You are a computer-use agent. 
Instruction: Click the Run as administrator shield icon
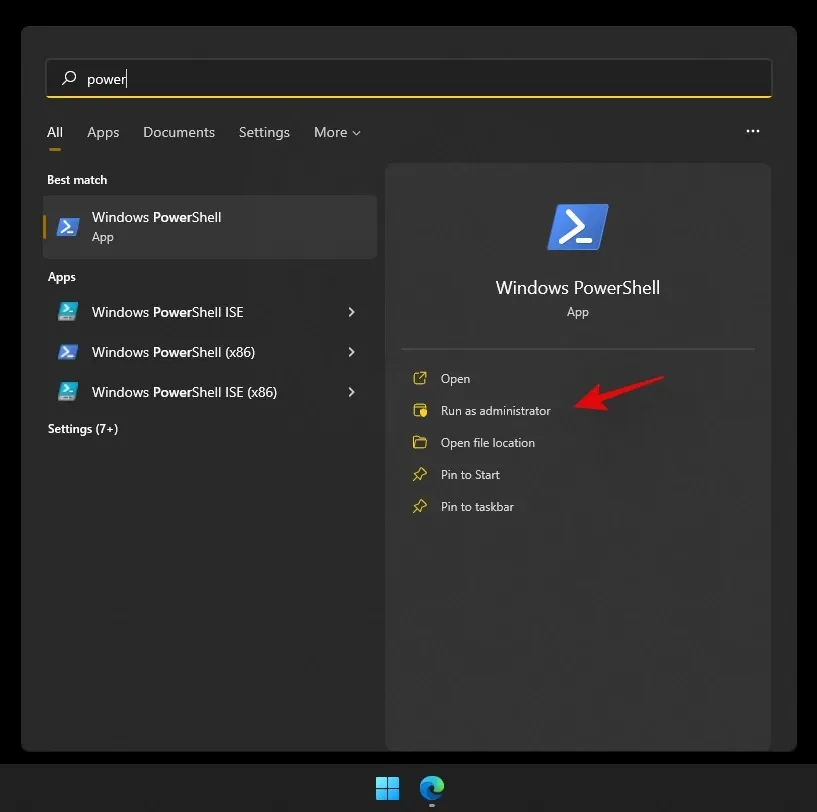pyautogui.click(x=419, y=411)
